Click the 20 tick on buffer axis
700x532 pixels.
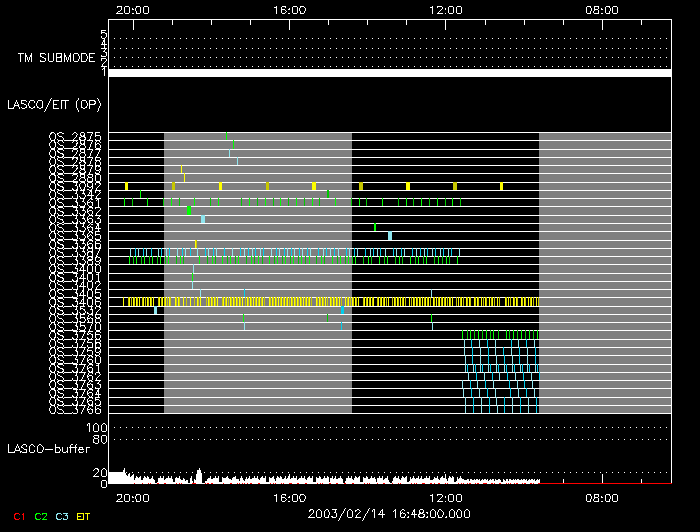[x=100, y=472]
